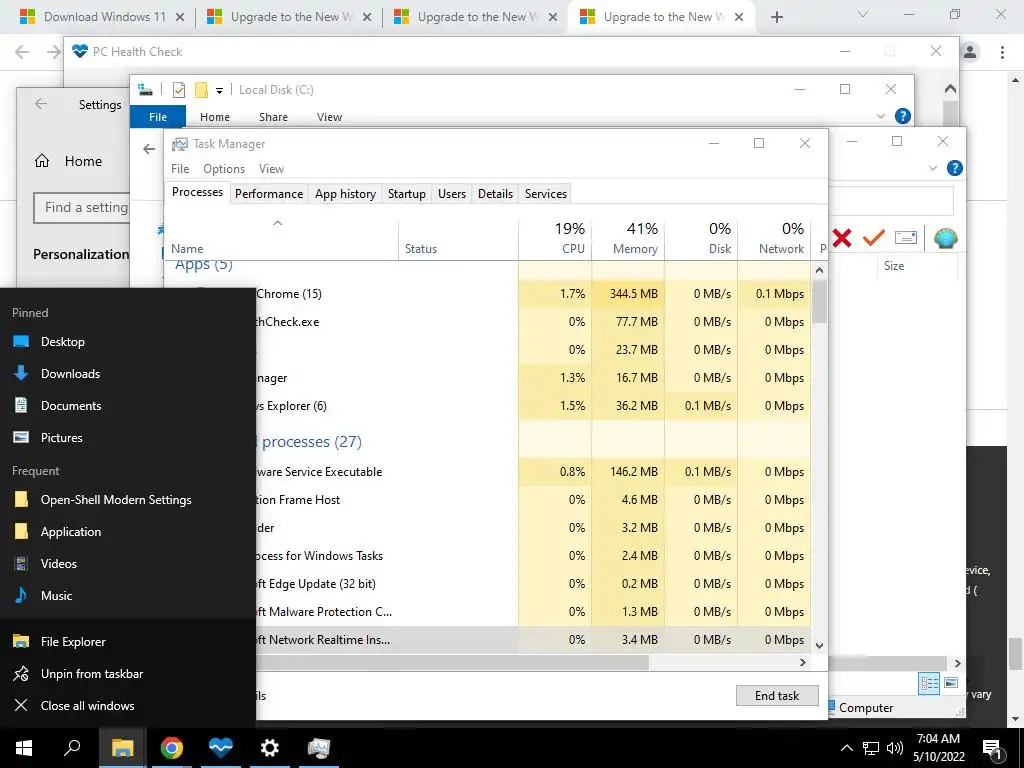Open the volume speaker in system tray
The height and width of the screenshot is (768, 1024).
(895, 748)
